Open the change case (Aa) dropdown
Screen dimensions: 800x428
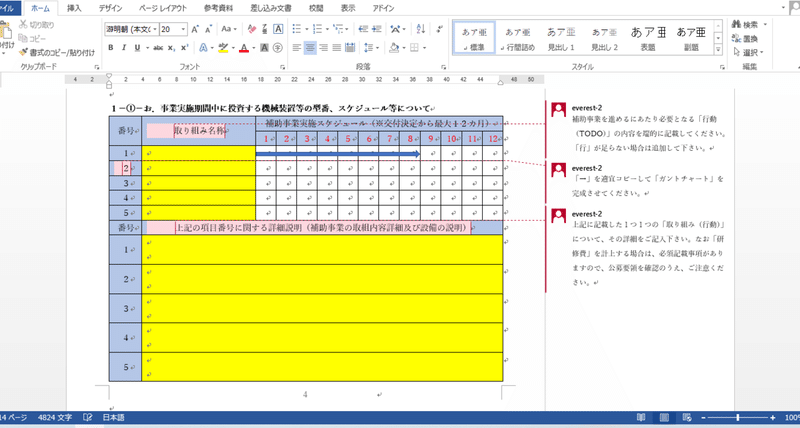pos(230,29)
